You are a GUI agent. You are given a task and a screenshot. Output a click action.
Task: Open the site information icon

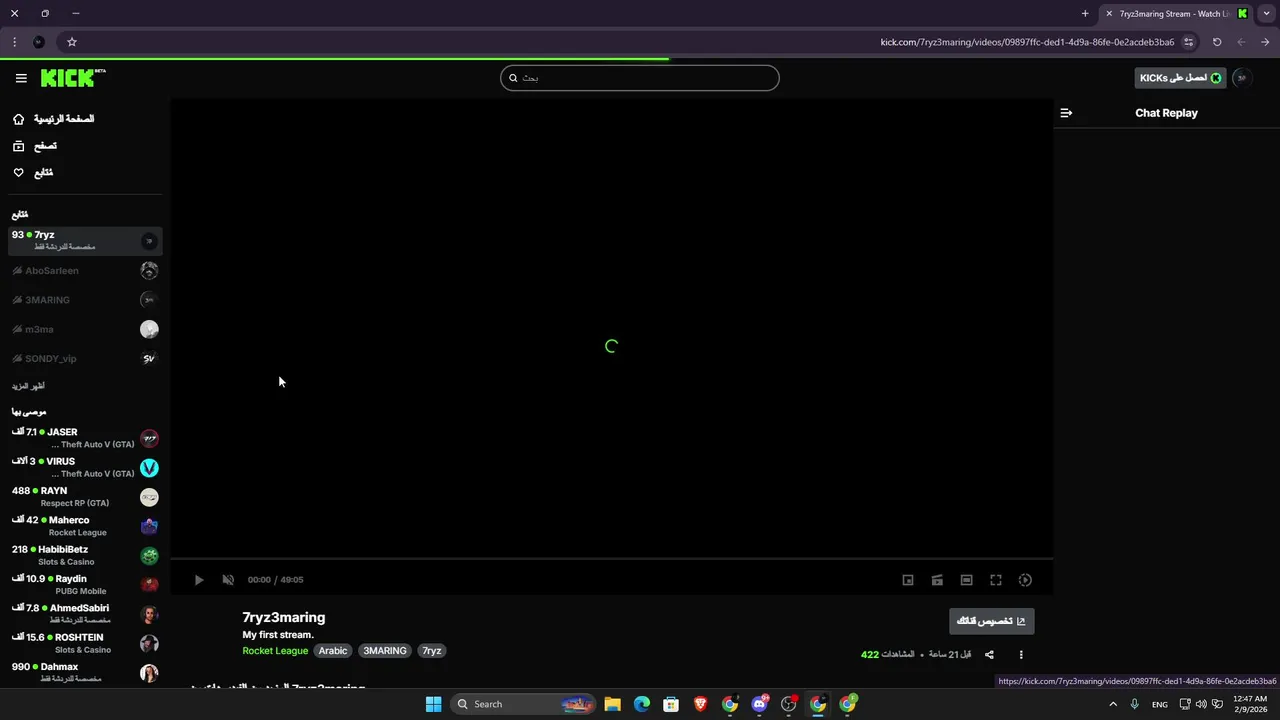click(1189, 42)
